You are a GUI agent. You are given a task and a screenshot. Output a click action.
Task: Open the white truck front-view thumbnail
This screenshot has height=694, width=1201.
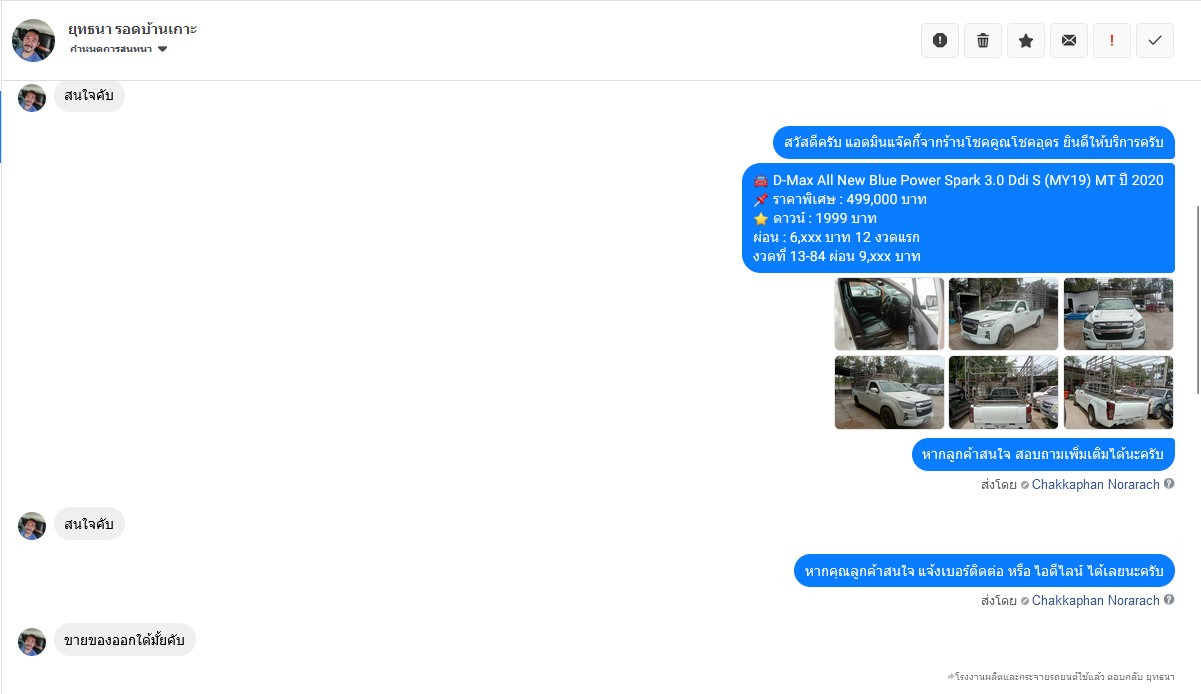click(x=1118, y=314)
